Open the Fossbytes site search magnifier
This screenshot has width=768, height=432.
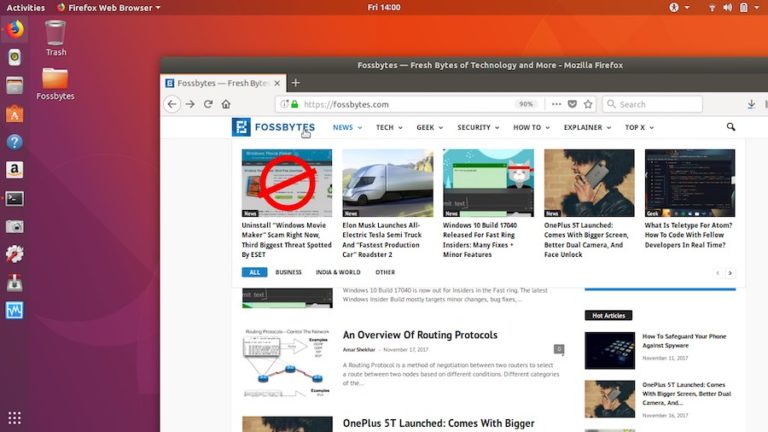pyautogui.click(x=731, y=127)
